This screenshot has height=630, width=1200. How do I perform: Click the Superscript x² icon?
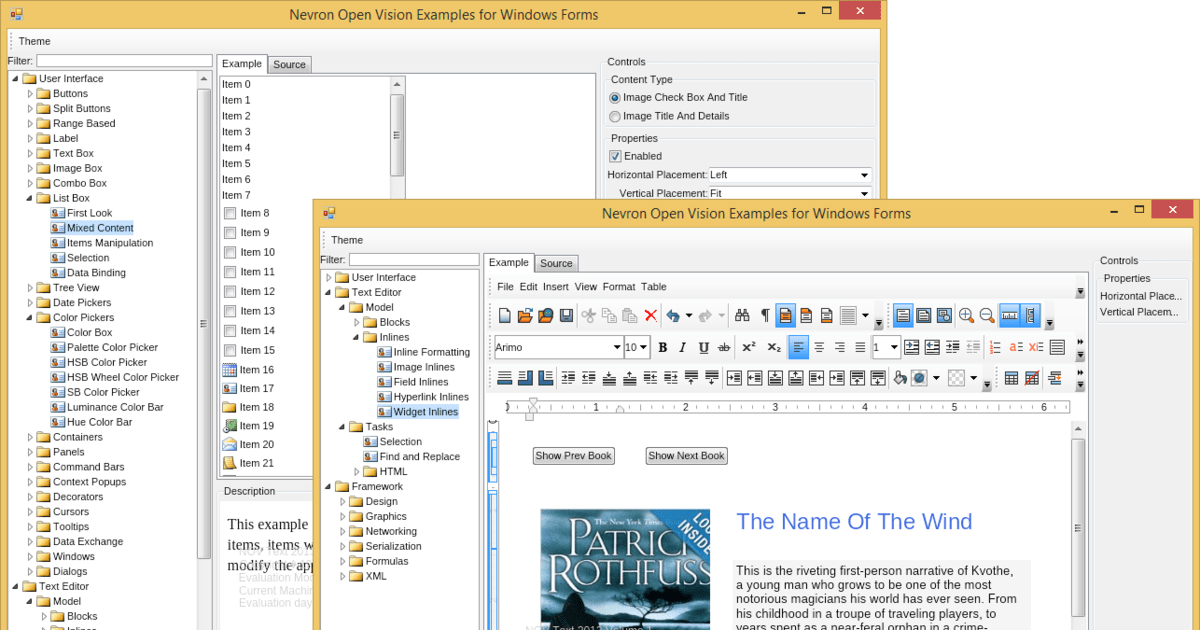(748, 347)
